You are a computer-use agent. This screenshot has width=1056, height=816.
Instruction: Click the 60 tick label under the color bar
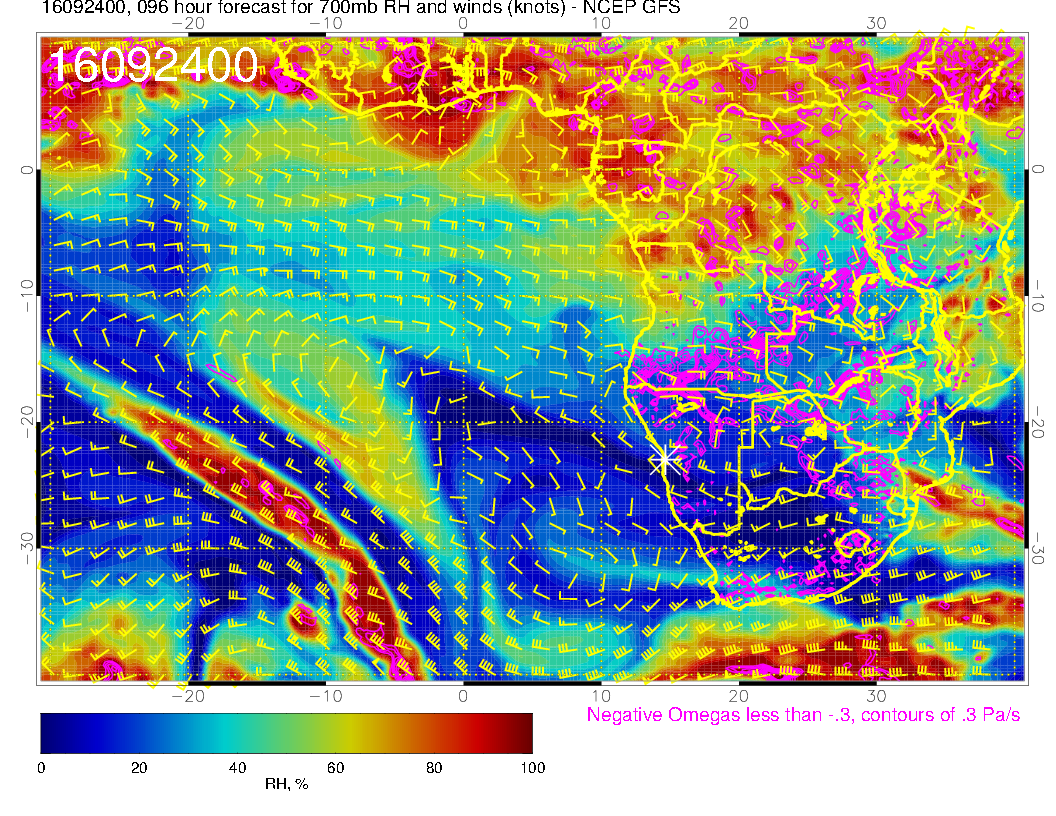[335, 768]
